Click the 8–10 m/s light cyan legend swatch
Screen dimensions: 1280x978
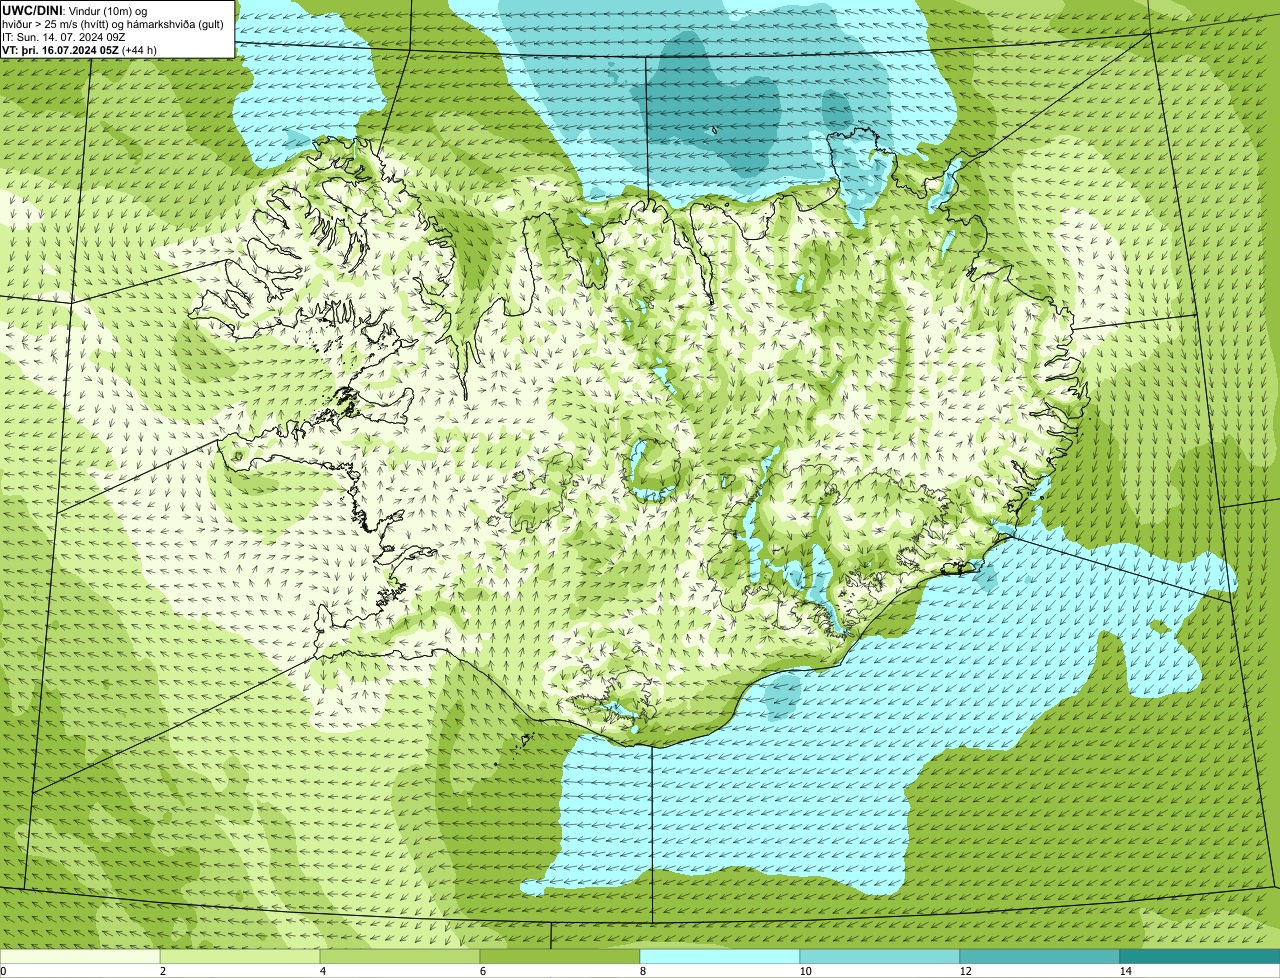pyautogui.click(x=720, y=956)
